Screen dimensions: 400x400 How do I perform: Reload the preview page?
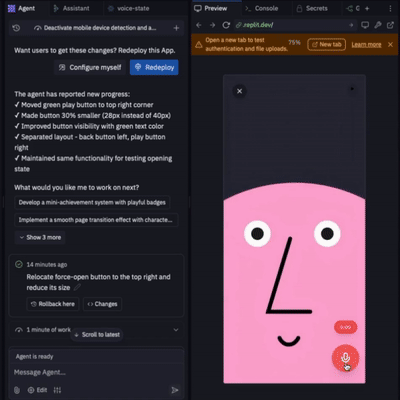pyautogui.click(x=226, y=25)
